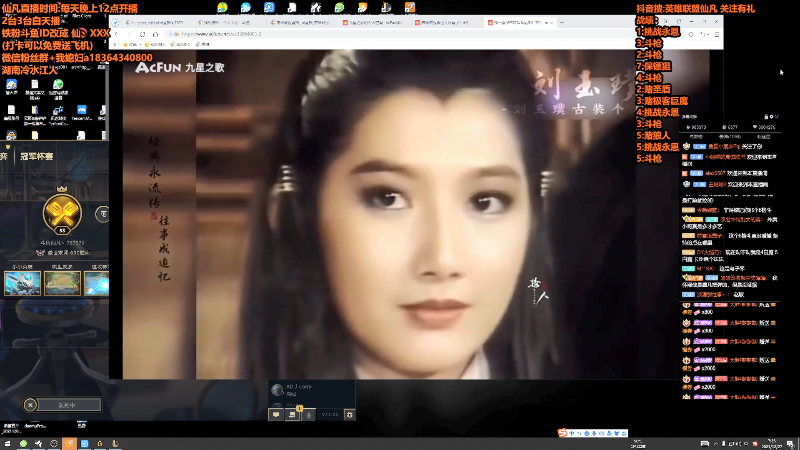Click the browser forward arrow

click(129, 34)
